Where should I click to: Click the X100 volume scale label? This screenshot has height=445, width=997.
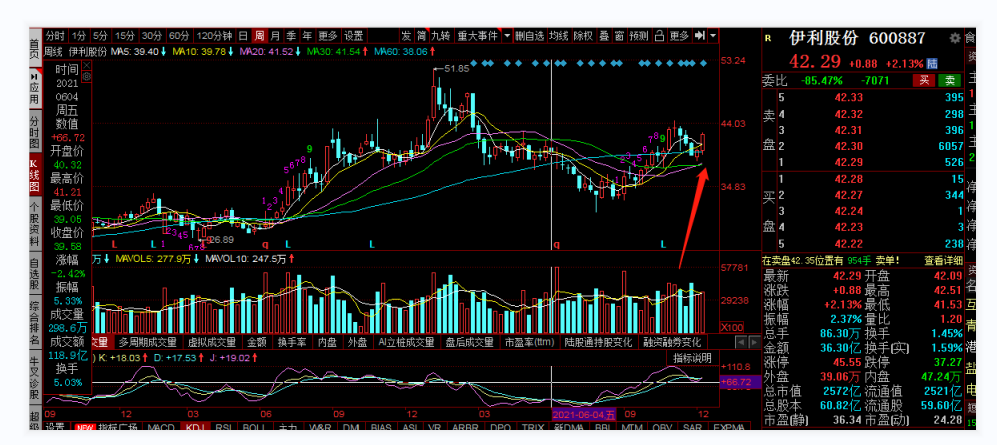tap(732, 327)
